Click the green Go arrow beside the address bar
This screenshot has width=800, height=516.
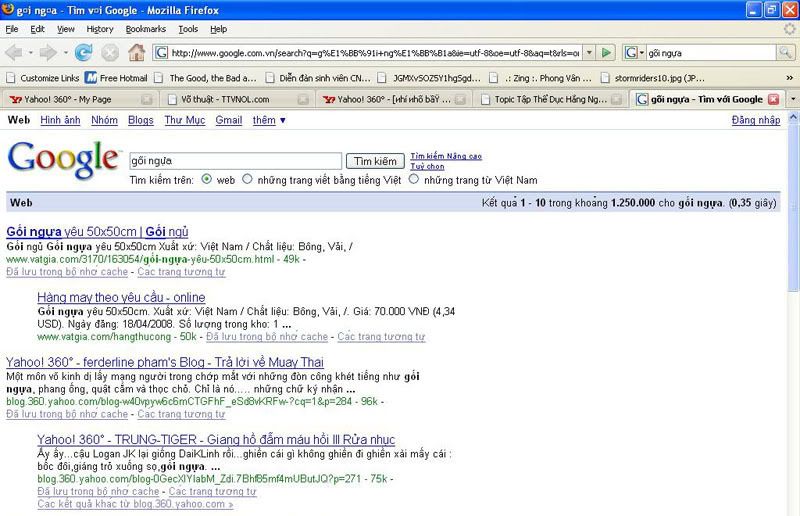pos(606,53)
